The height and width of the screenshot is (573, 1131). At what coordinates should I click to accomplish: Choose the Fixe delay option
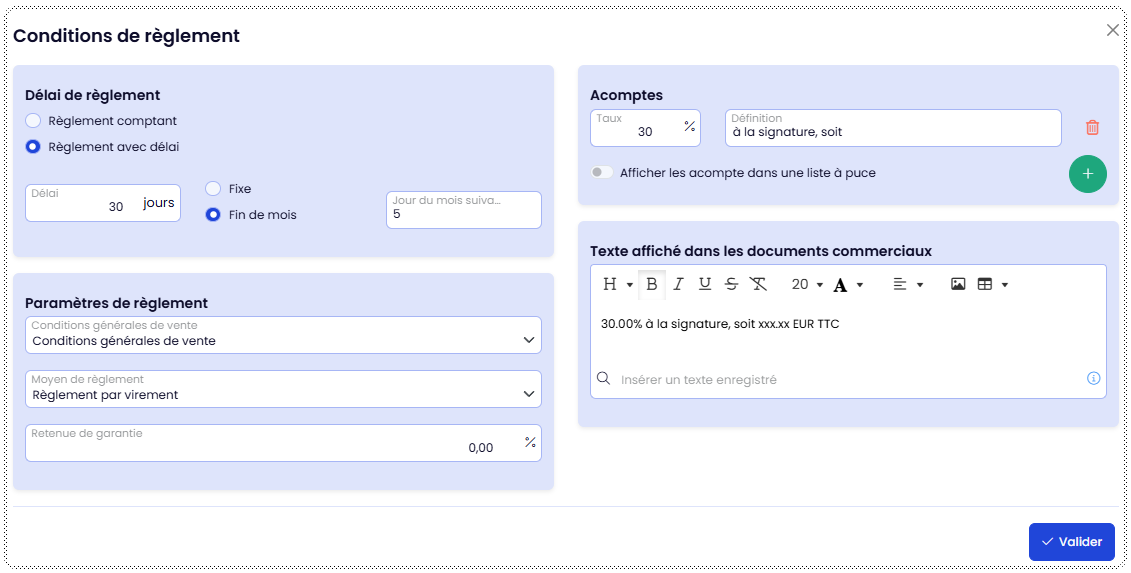tap(213, 189)
